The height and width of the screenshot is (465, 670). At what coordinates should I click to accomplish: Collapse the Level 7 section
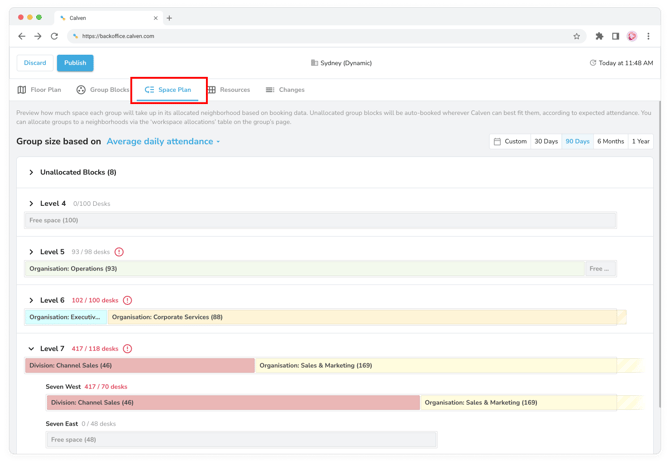point(31,349)
